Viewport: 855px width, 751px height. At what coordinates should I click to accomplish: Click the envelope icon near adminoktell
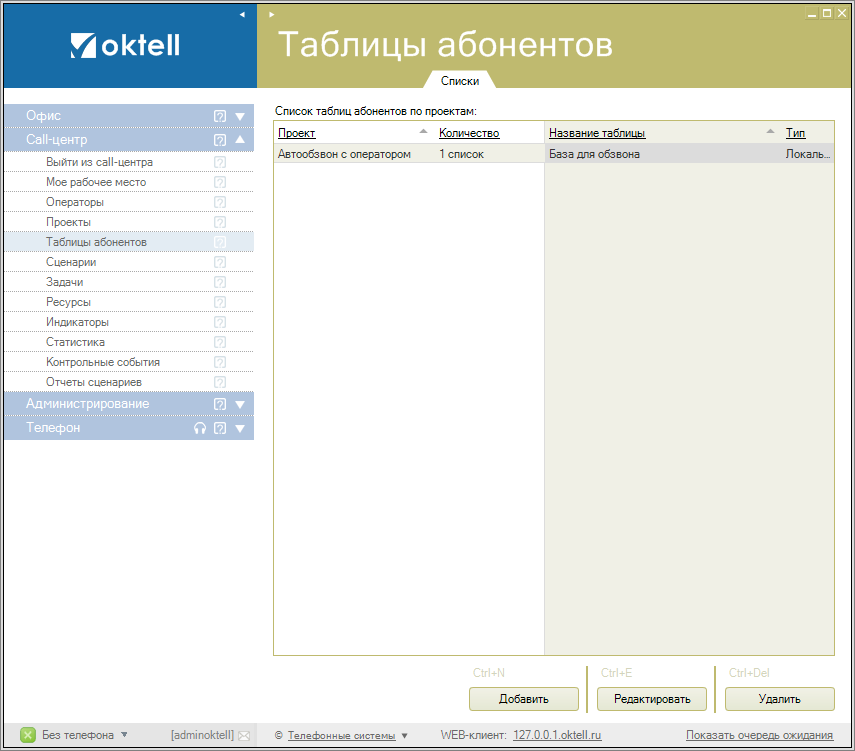click(244, 735)
